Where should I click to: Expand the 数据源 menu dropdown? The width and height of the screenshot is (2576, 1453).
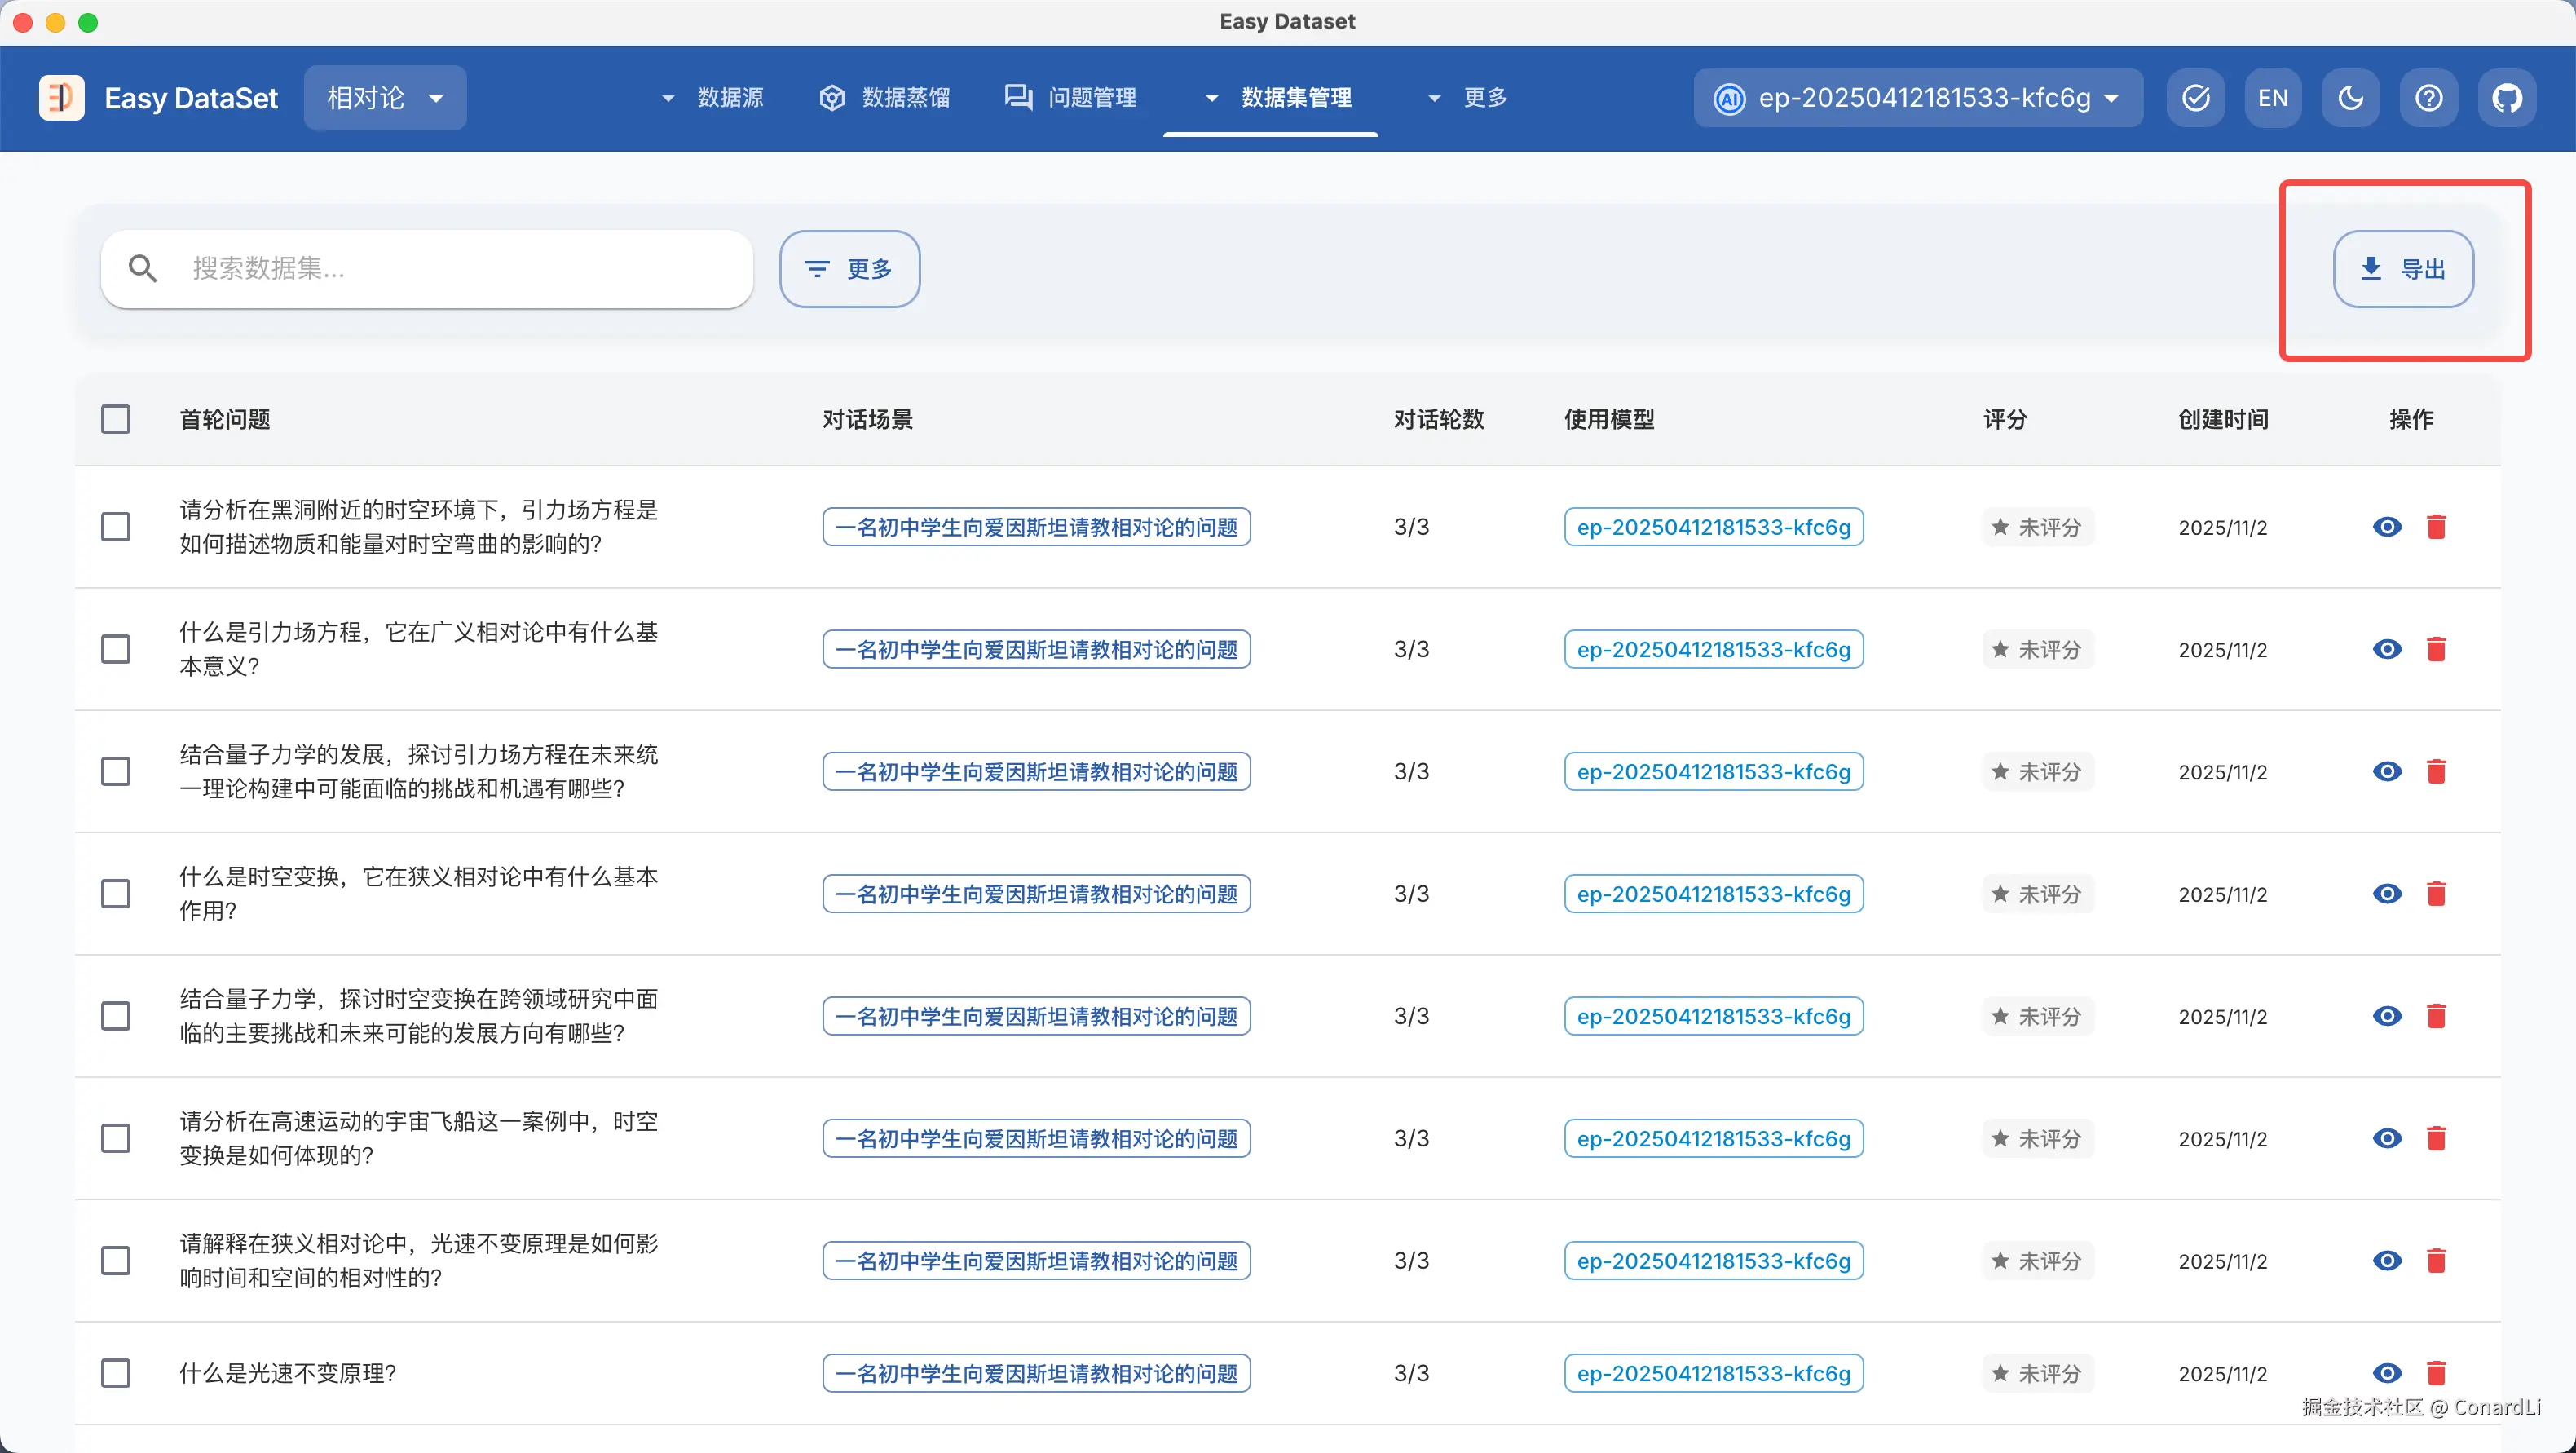(713, 98)
